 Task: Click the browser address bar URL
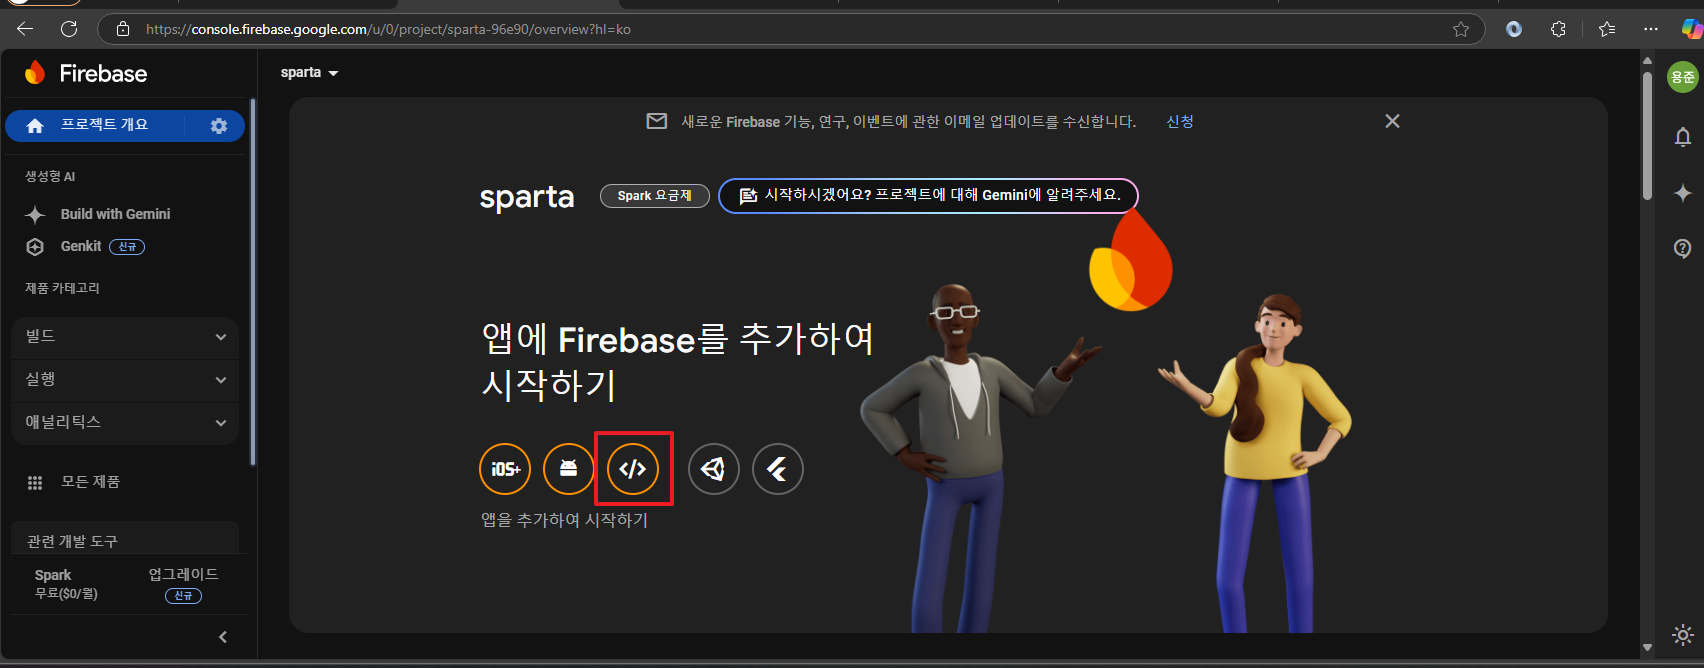pos(388,29)
